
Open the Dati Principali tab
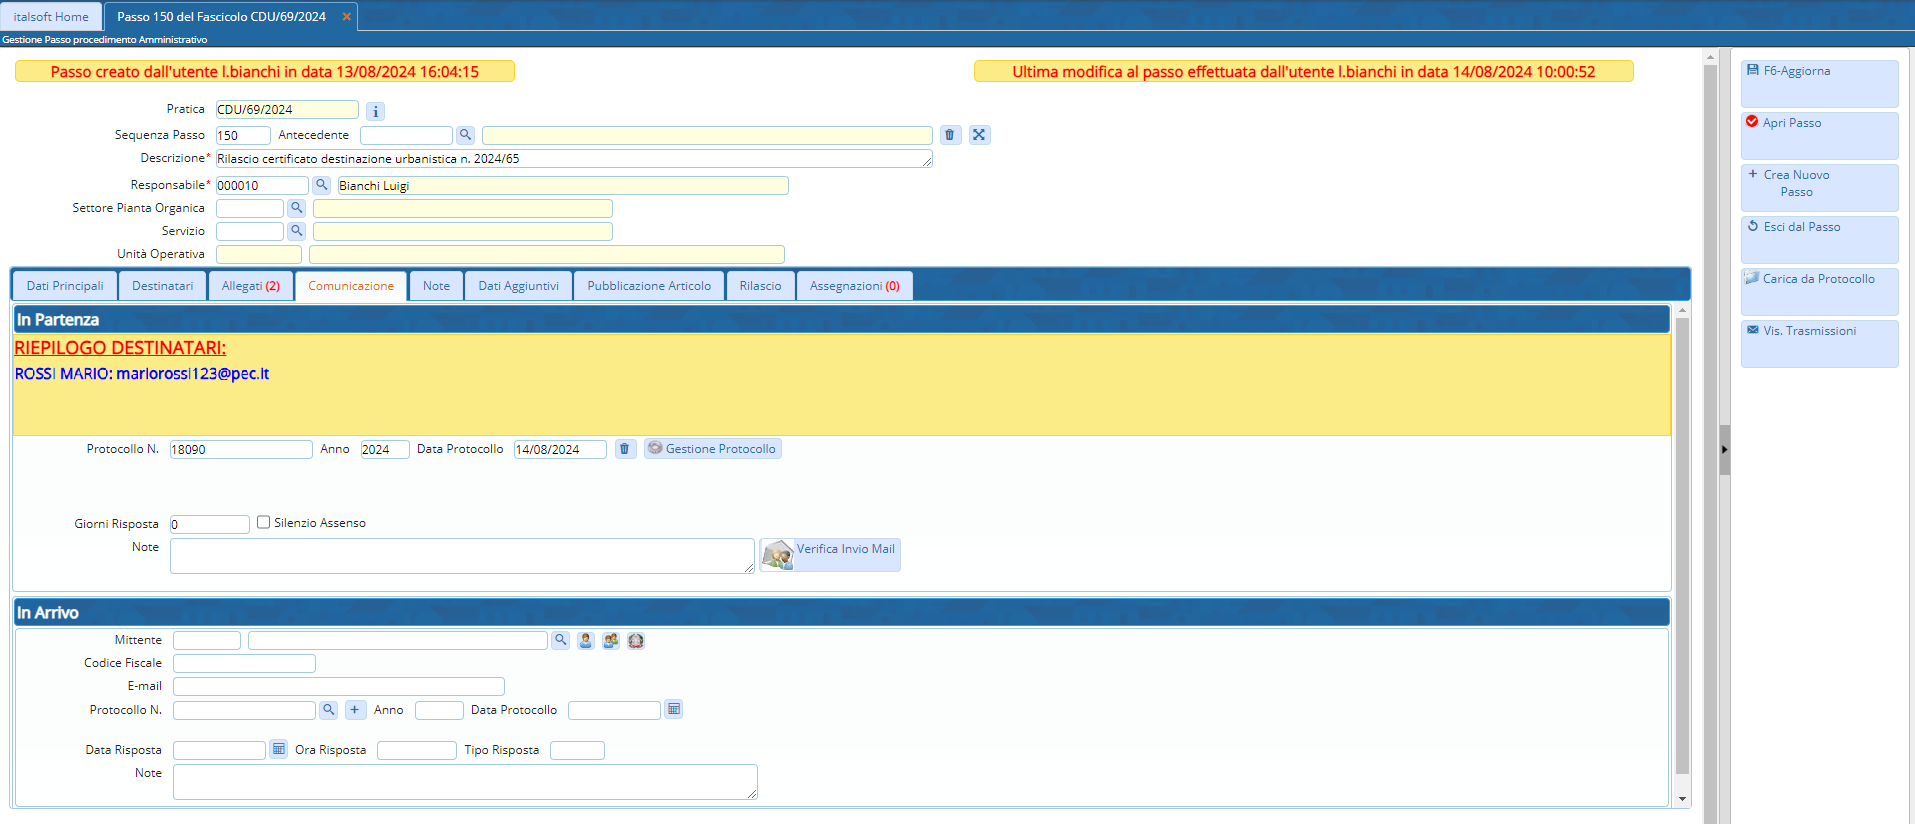(x=65, y=286)
